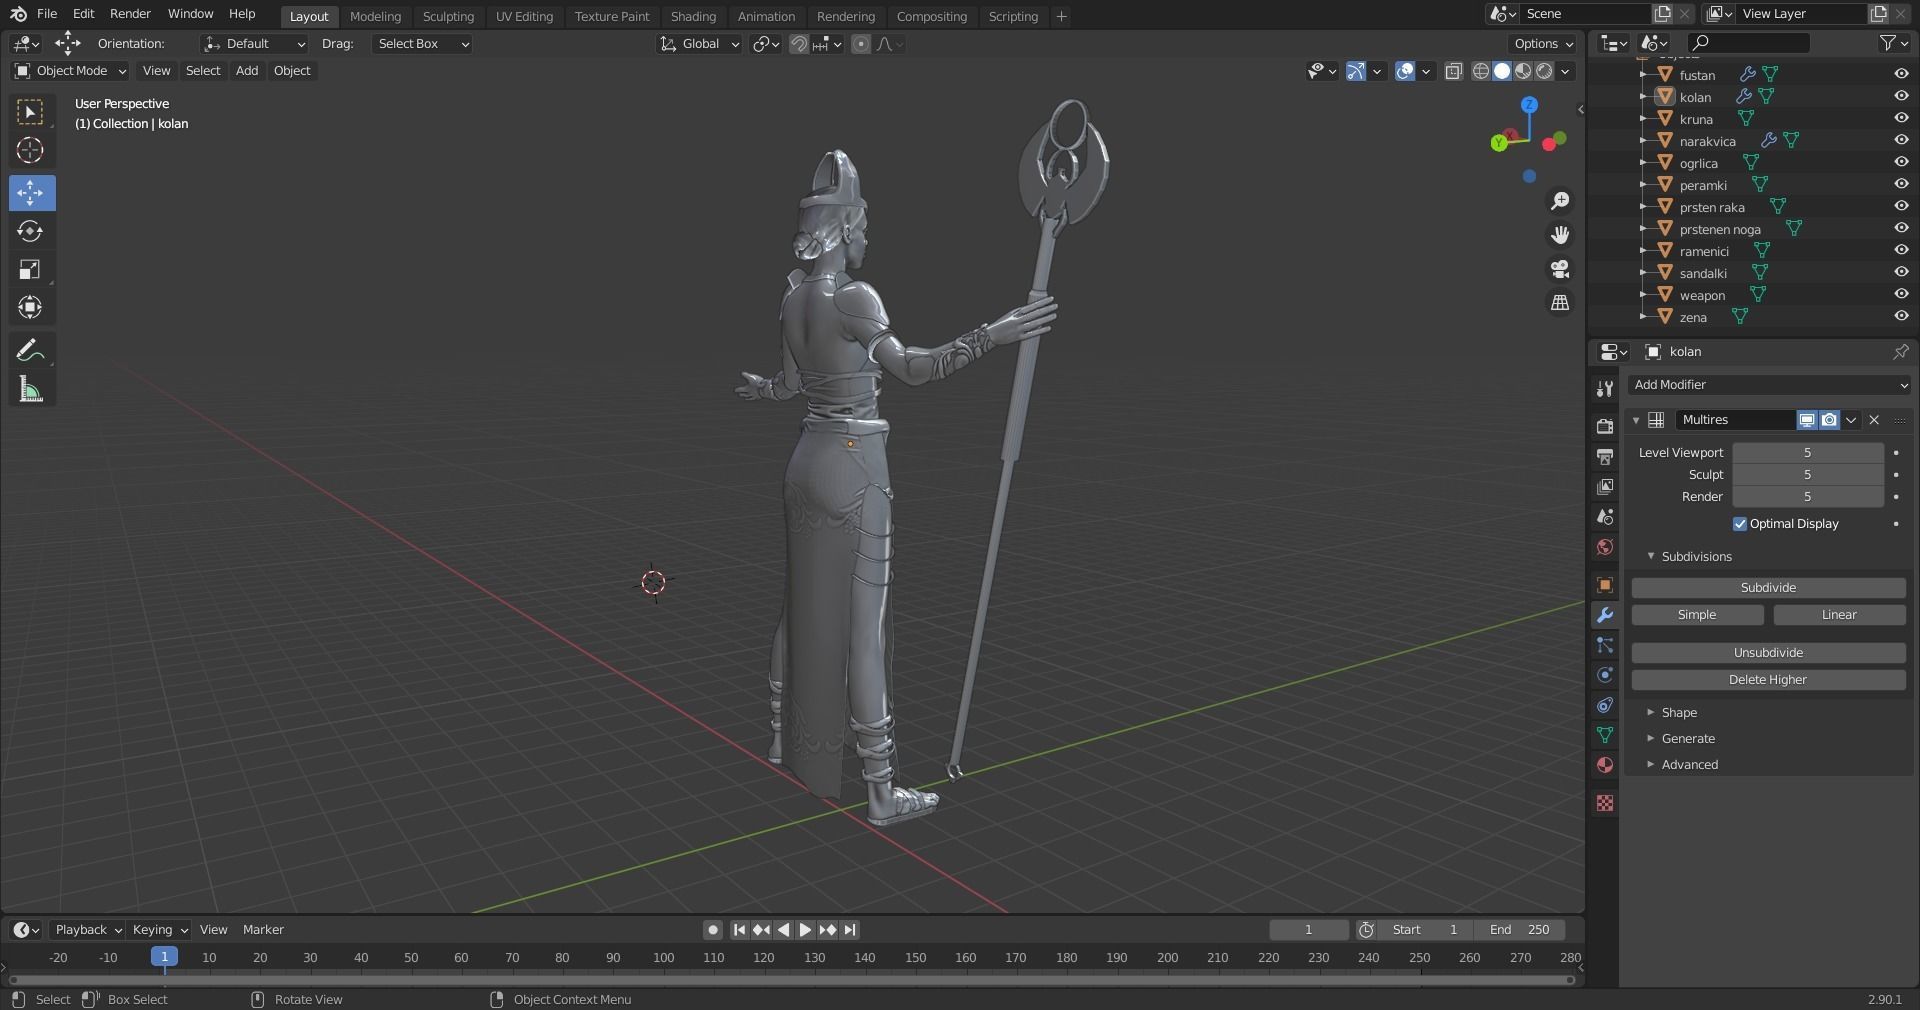Open Render properties tab
The image size is (1920, 1010).
coord(1605,426)
